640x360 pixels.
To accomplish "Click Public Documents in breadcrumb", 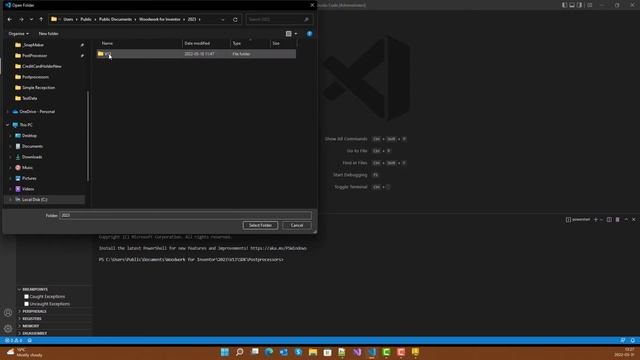I will click(x=116, y=19).
